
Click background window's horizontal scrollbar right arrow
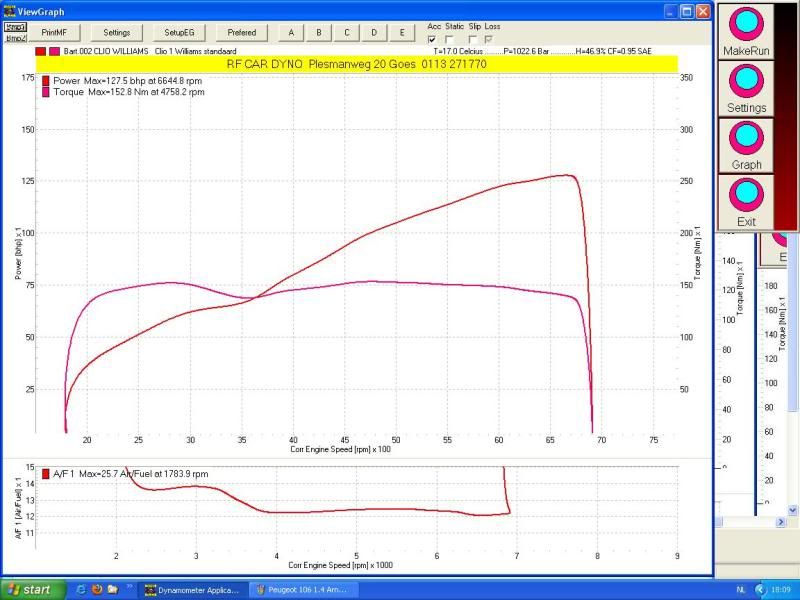781,522
